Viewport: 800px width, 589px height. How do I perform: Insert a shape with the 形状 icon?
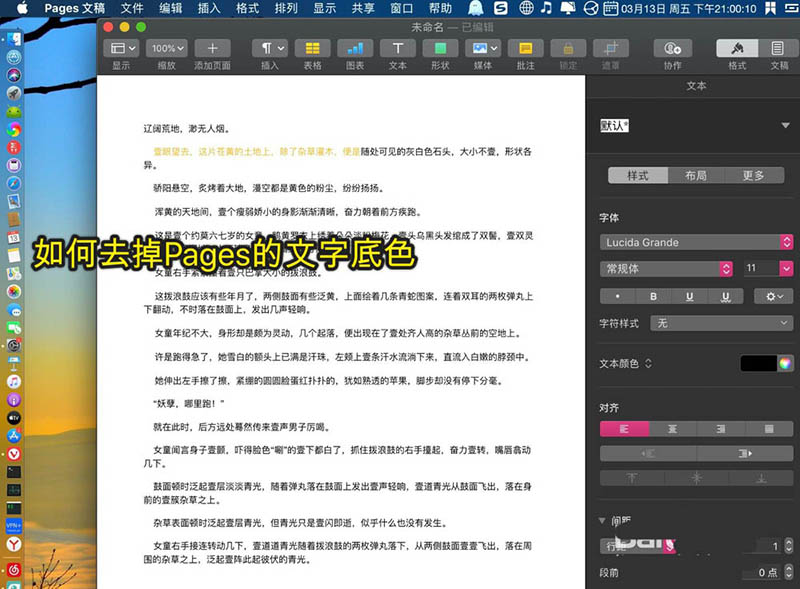point(440,48)
